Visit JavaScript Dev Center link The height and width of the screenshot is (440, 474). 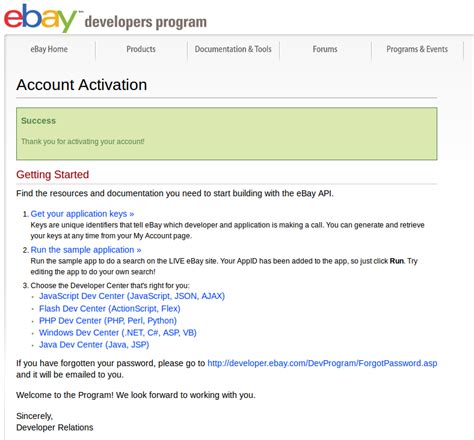click(132, 296)
